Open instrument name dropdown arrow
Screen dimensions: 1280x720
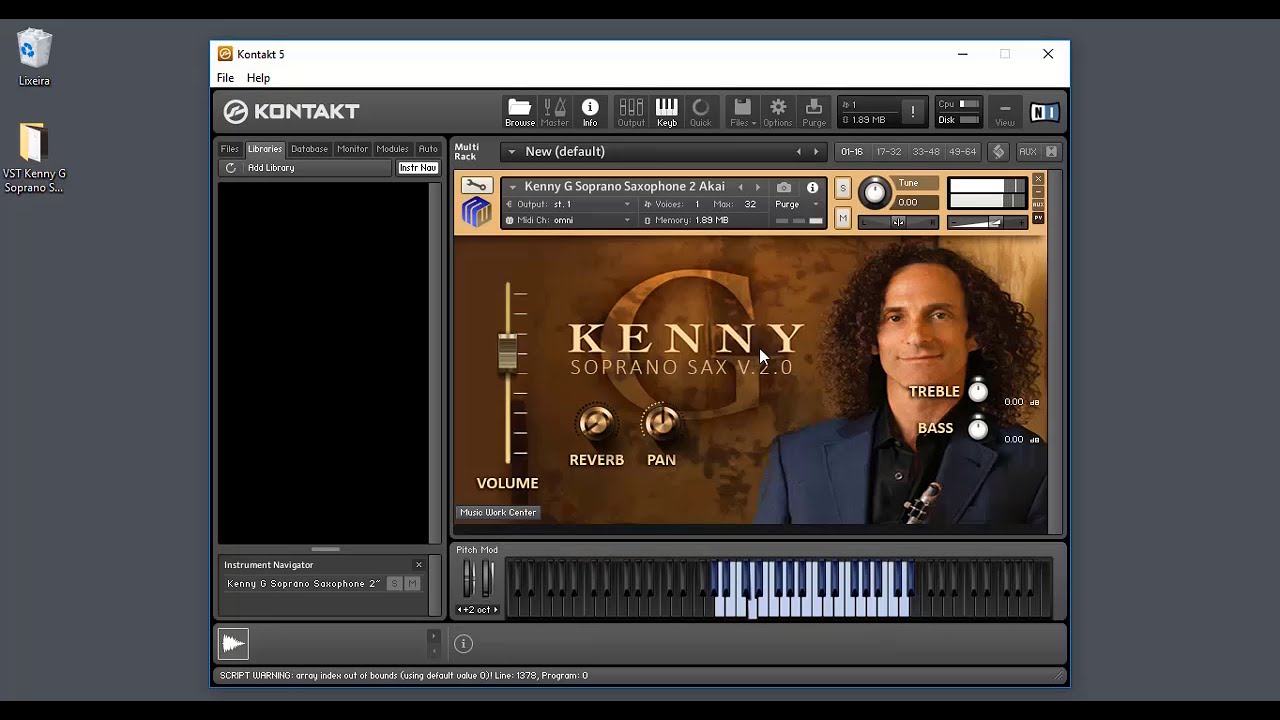(x=513, y=187)
